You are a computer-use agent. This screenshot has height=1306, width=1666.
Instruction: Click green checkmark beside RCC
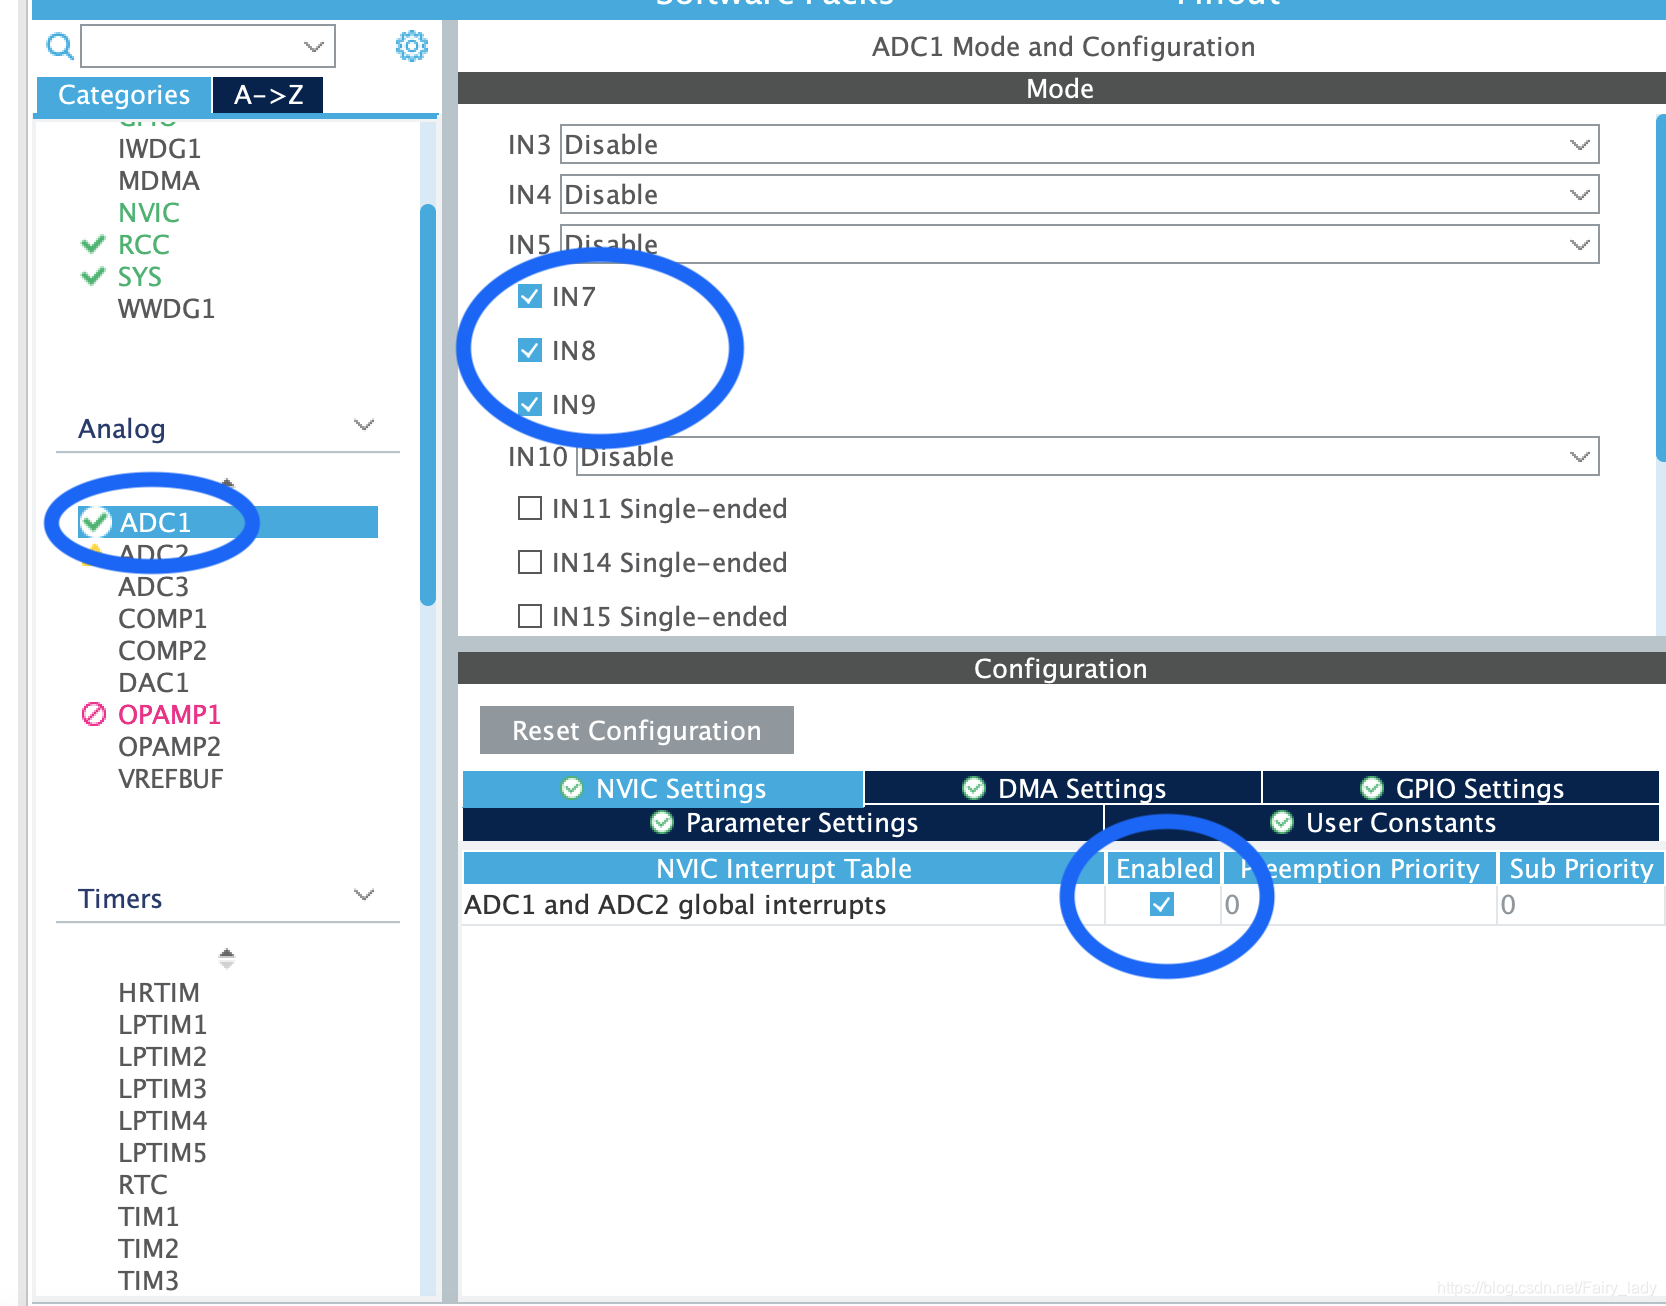pos(93,244)
